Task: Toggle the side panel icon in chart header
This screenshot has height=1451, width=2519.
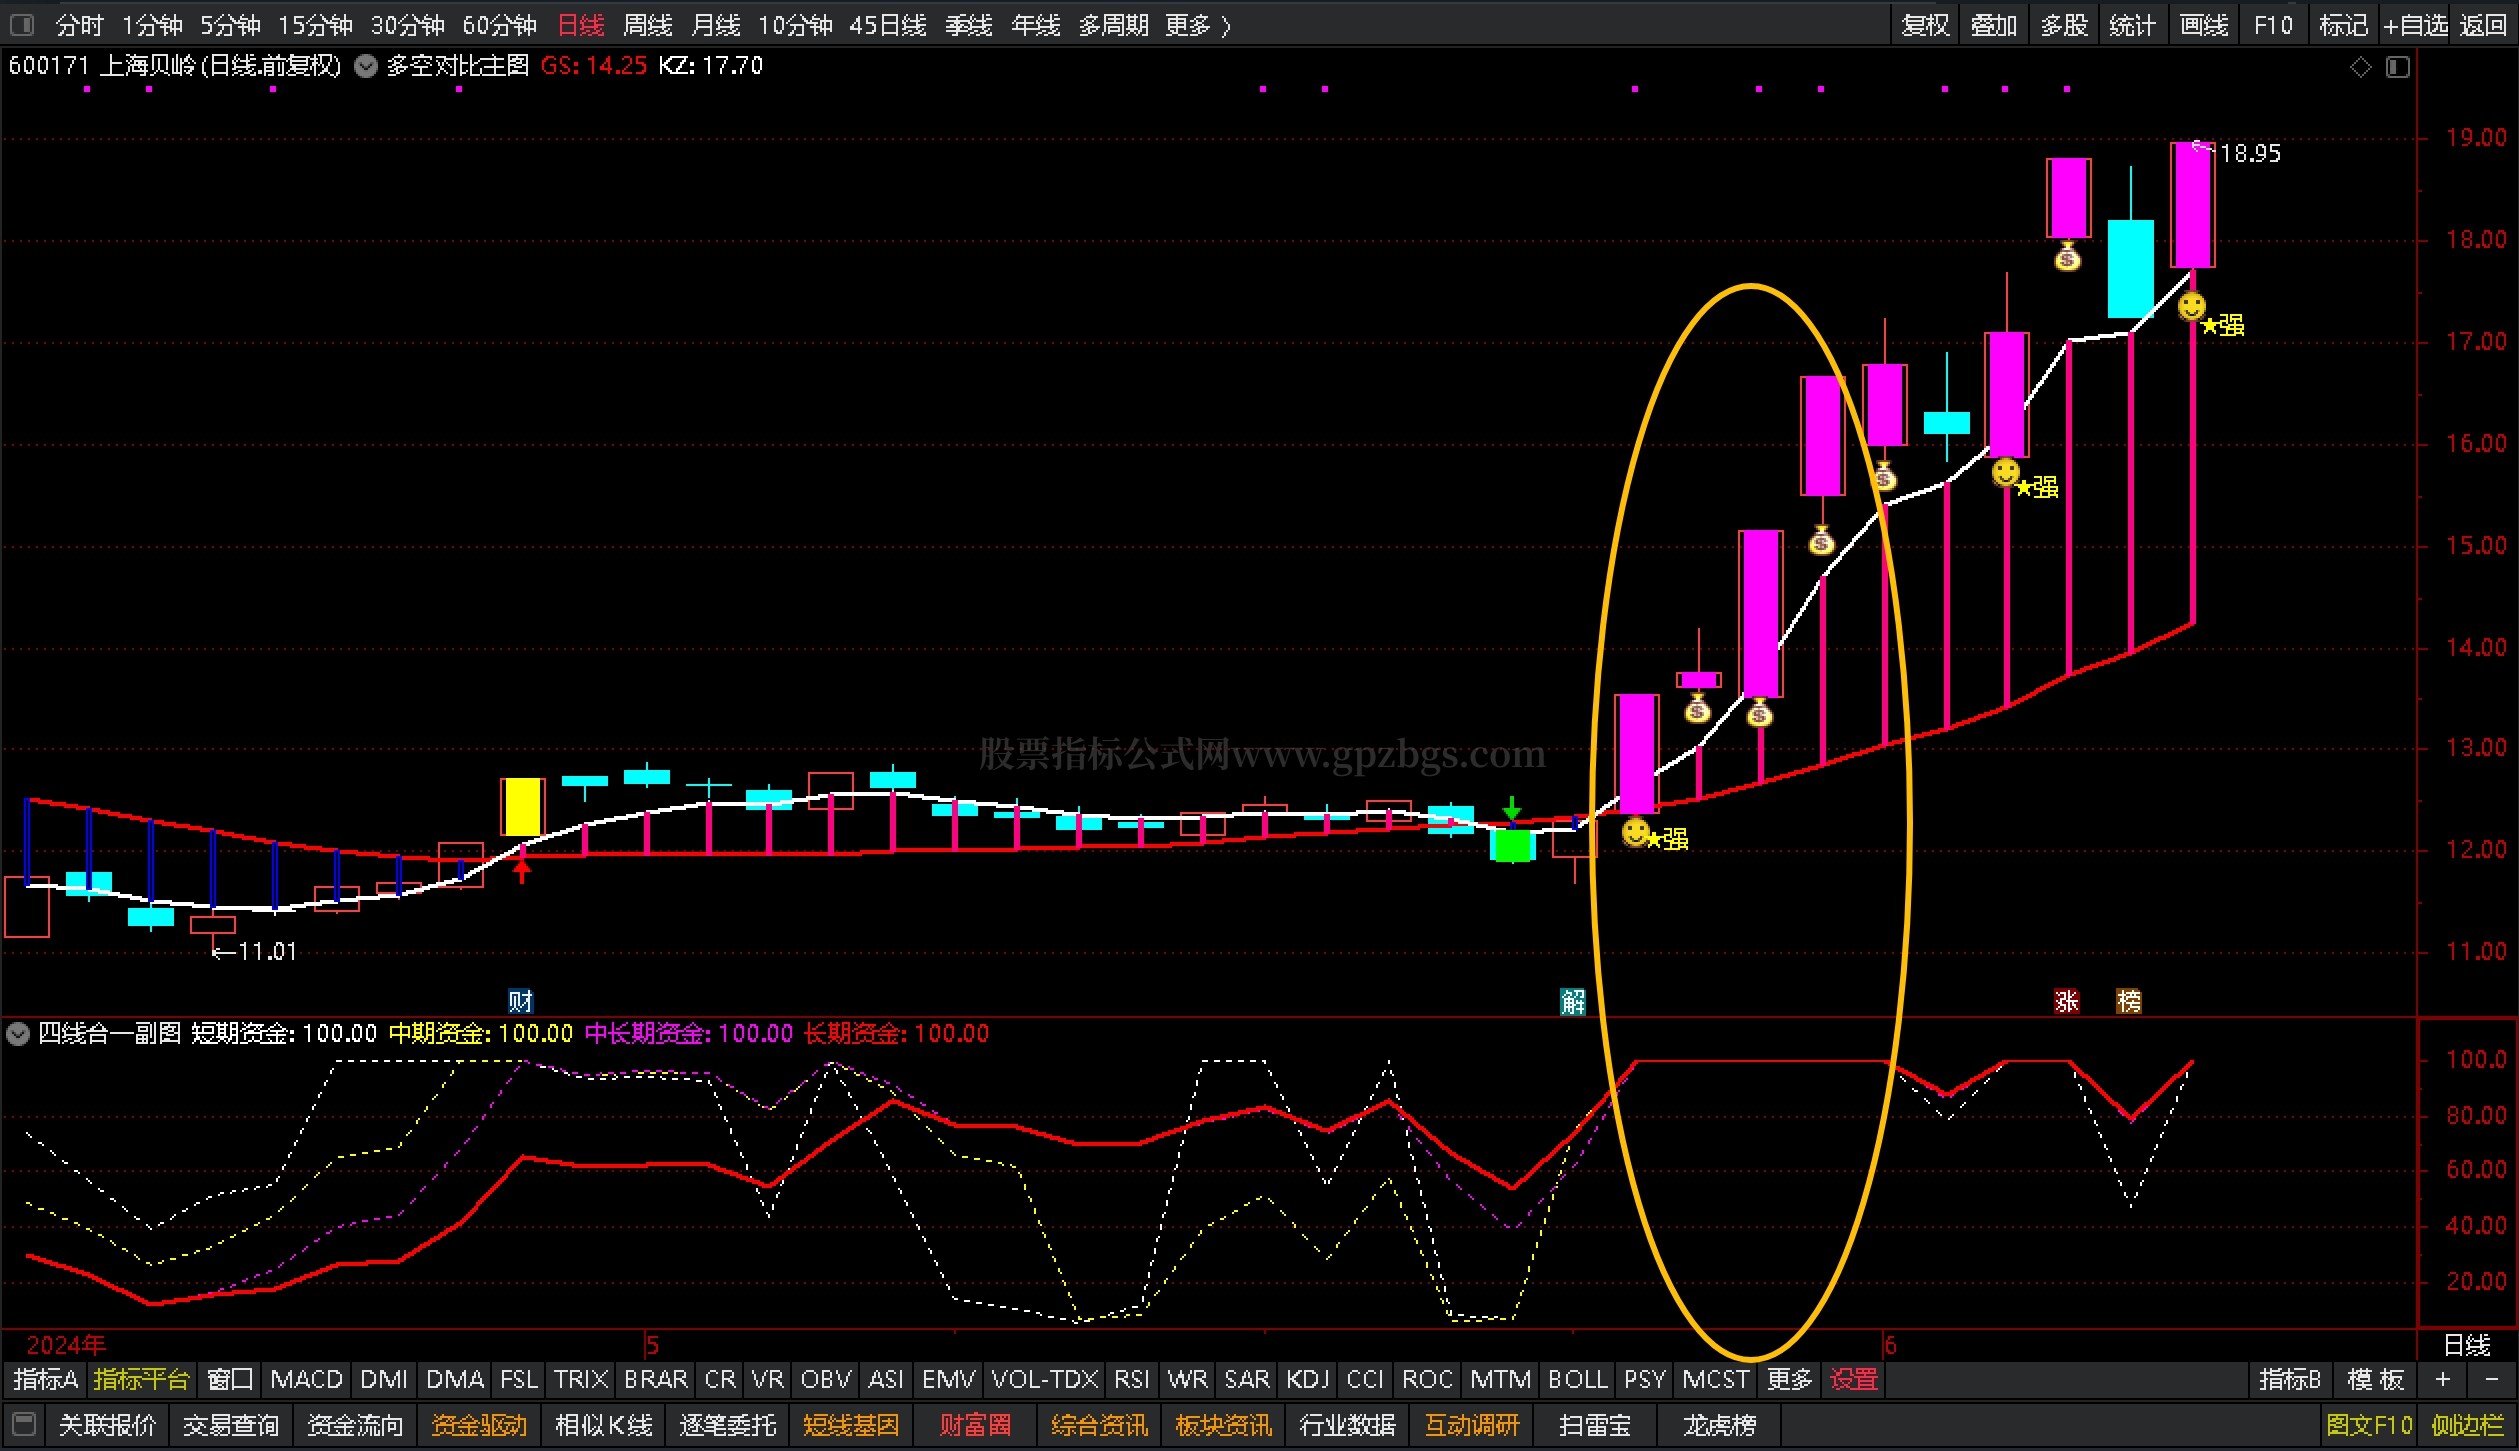Action: [2398, 67]
